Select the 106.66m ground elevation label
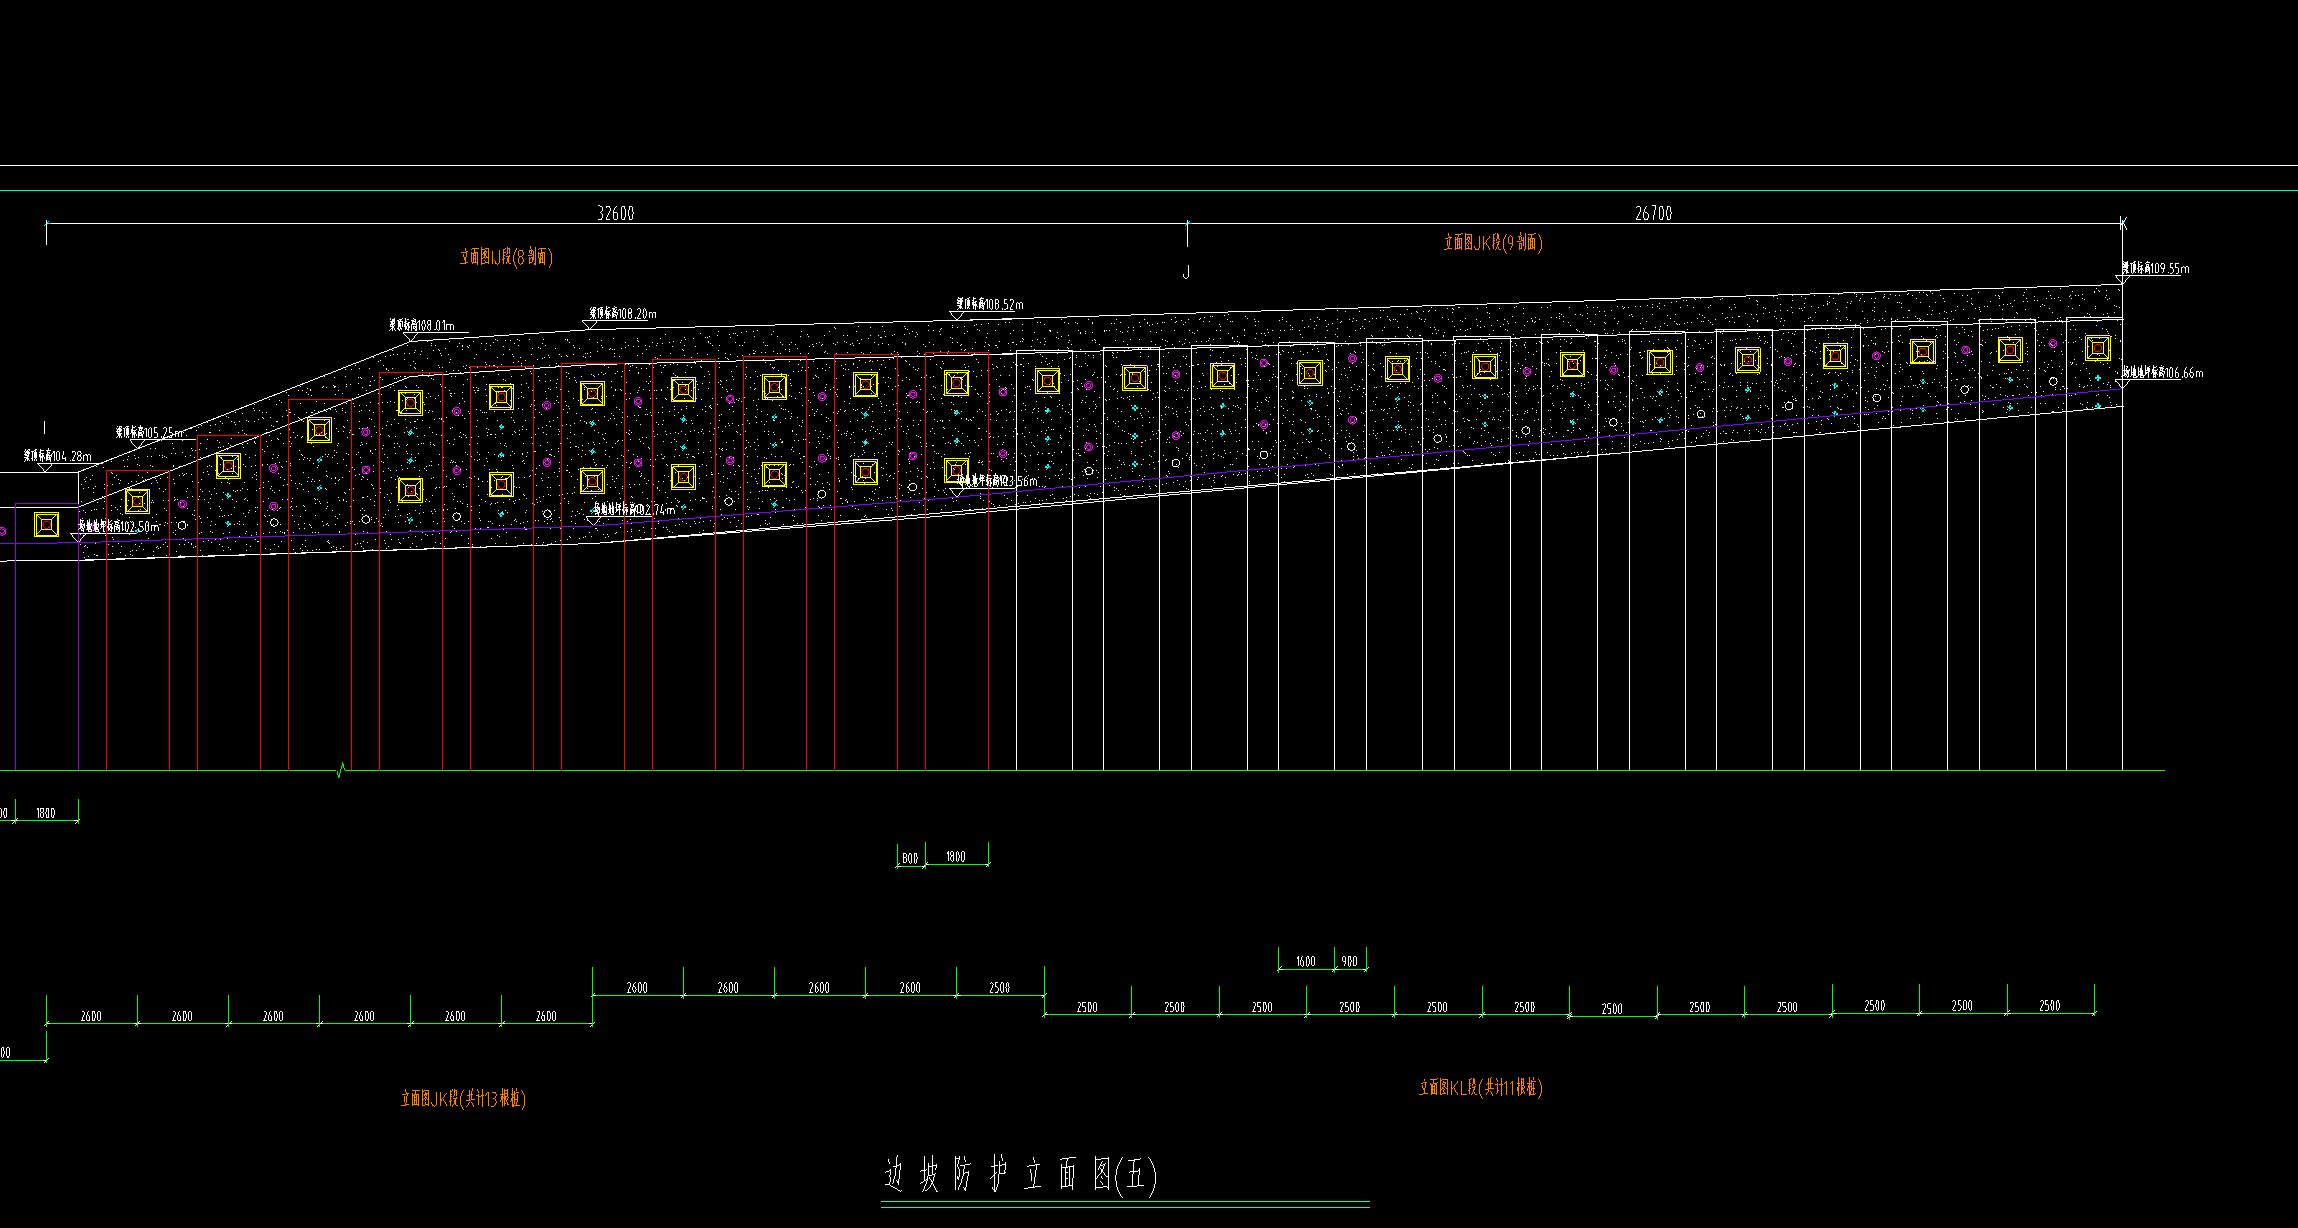The image size is (2298, 1228). click(2163, 373)
